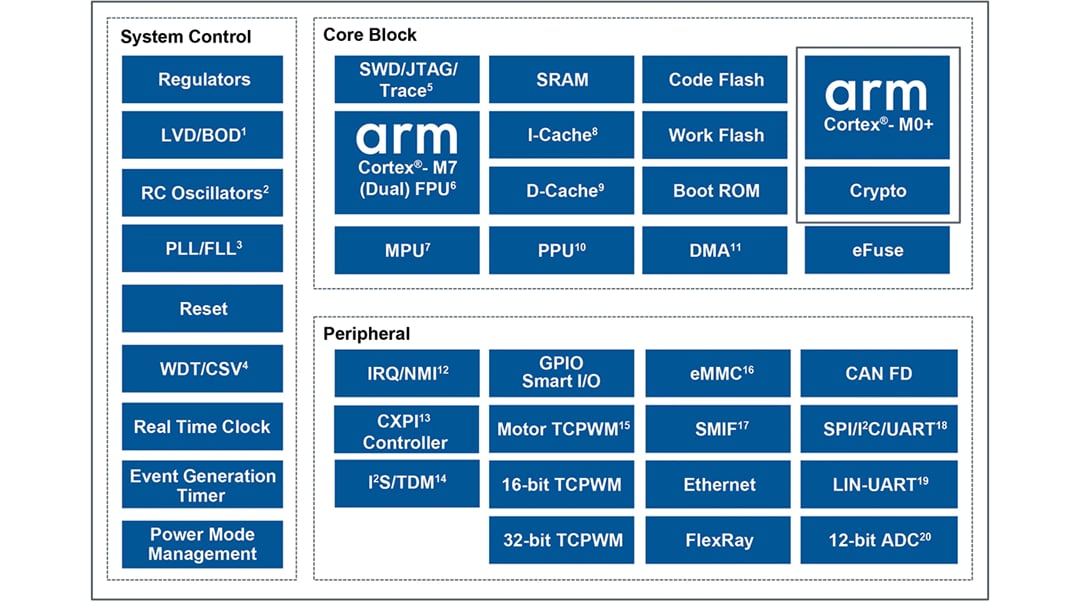Select the 12-bit ADC block
The image size is (1080, 605).
coord(878,539)
